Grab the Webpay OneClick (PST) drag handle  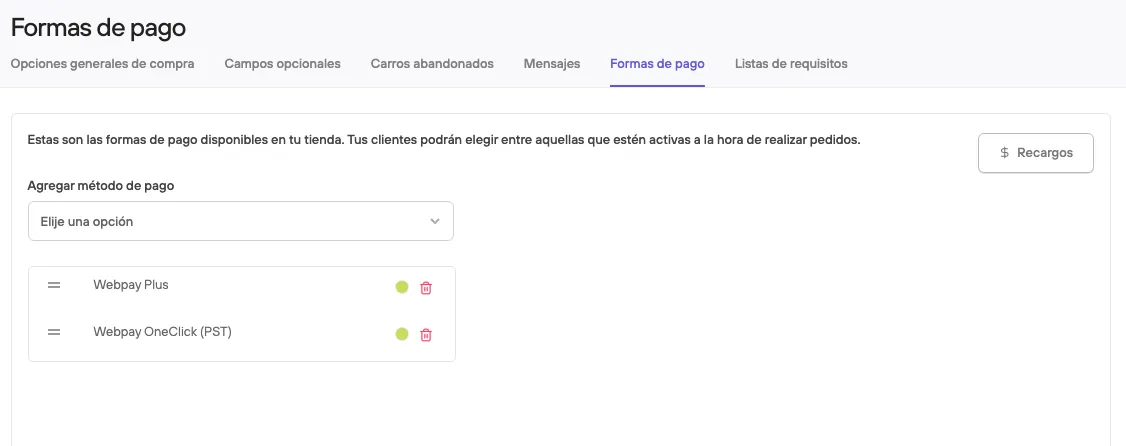point(54,333)
